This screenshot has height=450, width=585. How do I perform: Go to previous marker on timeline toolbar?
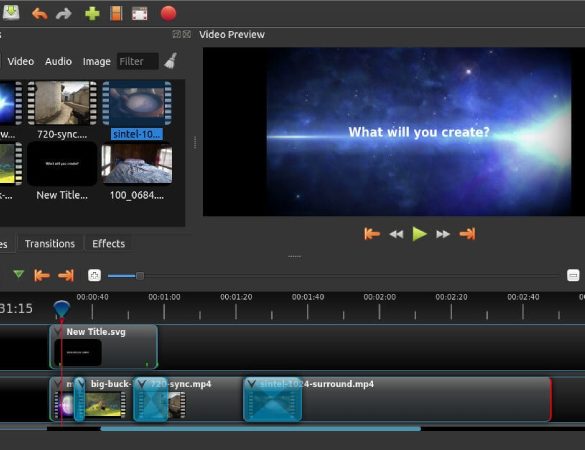pyautogui.click(x=42, y=275)
